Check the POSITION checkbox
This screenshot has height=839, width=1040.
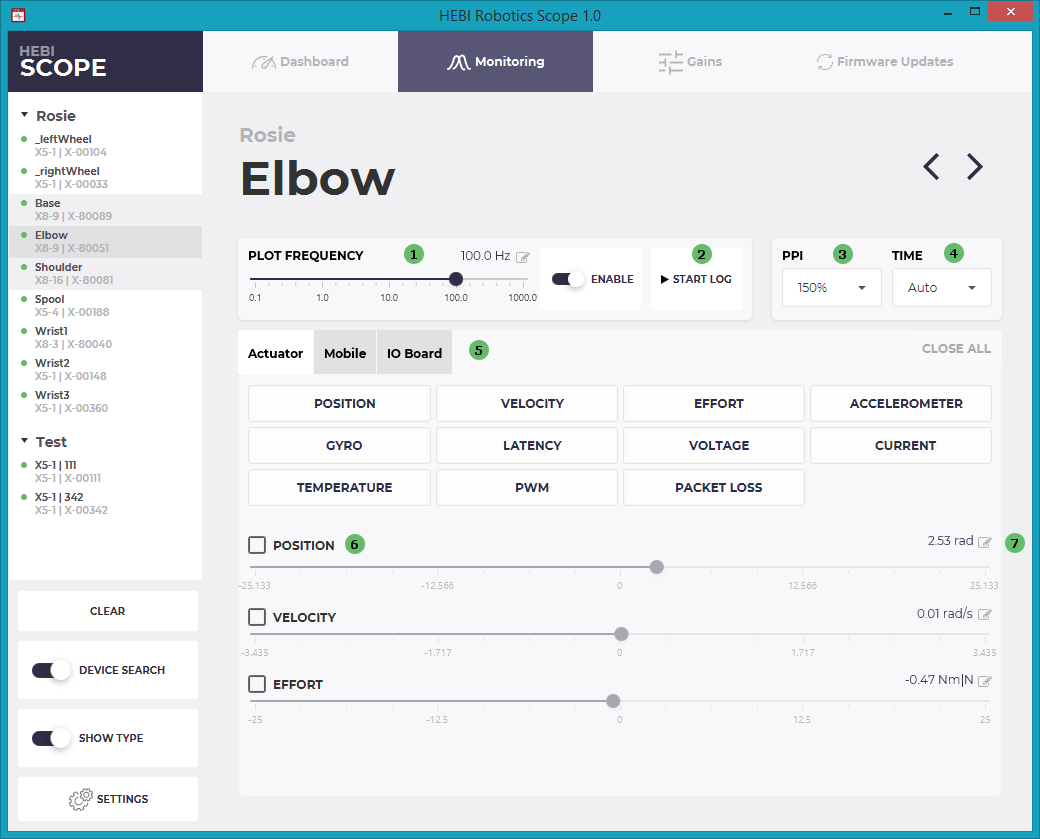257,544
